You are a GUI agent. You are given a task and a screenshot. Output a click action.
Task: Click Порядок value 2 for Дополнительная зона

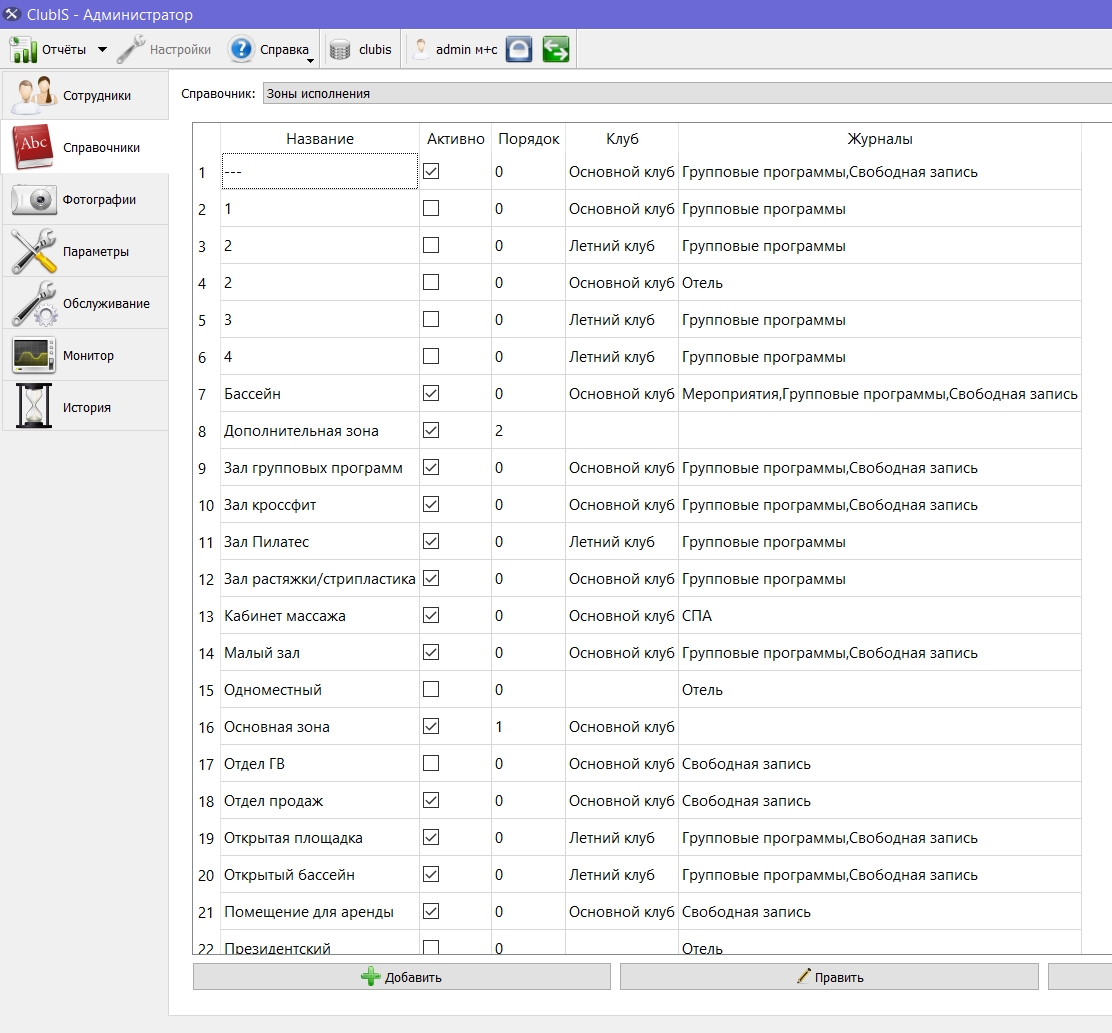point(528,430)
